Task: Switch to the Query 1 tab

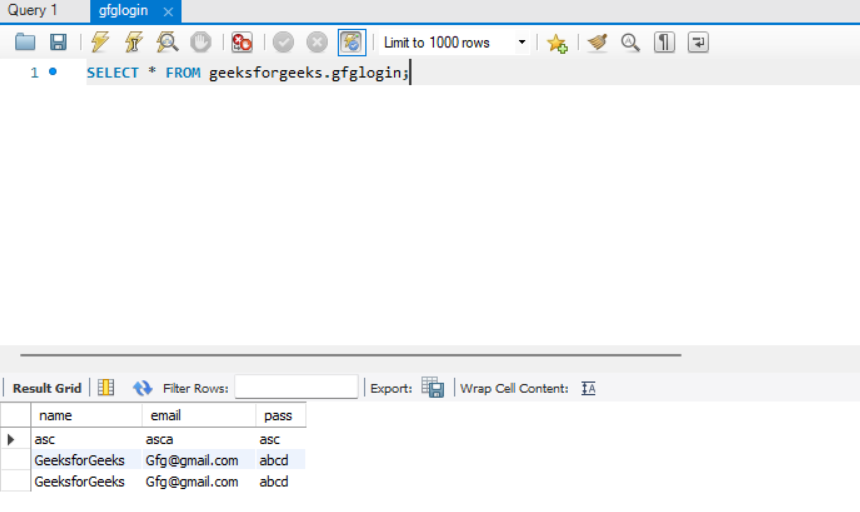Action: pos(33,11)
